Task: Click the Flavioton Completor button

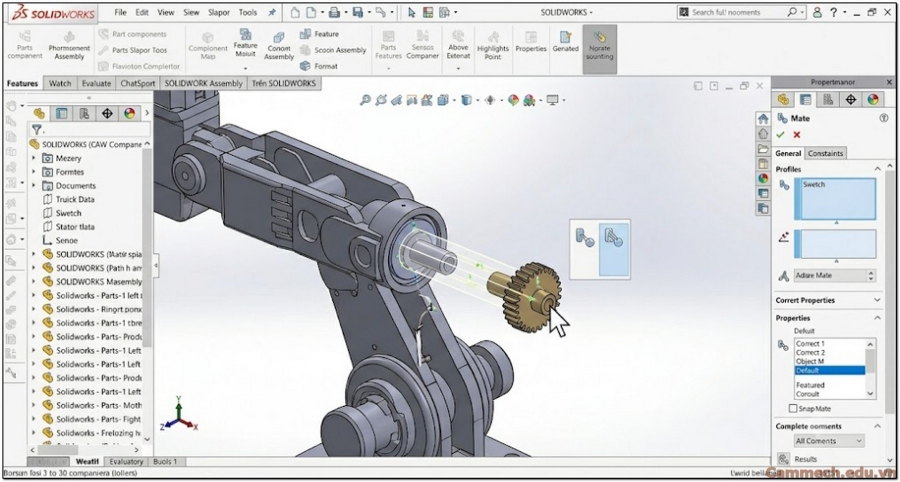Action: (139, 66)
